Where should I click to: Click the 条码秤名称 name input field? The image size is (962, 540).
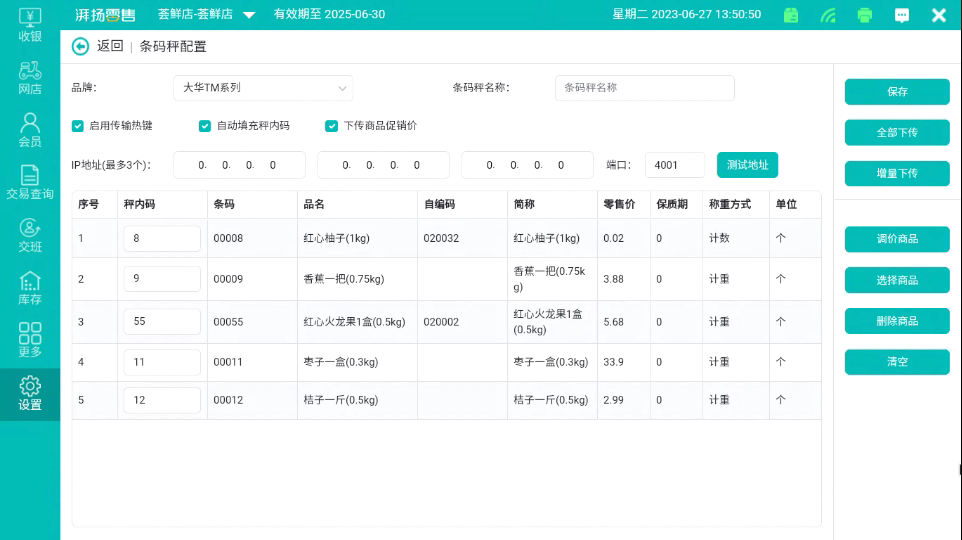click(x=644, y=88)
